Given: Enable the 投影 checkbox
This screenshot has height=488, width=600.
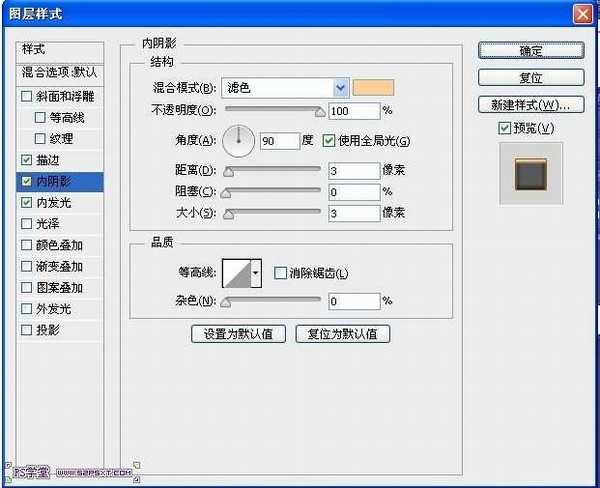Looking at the screenshot, I should point(26,329).
